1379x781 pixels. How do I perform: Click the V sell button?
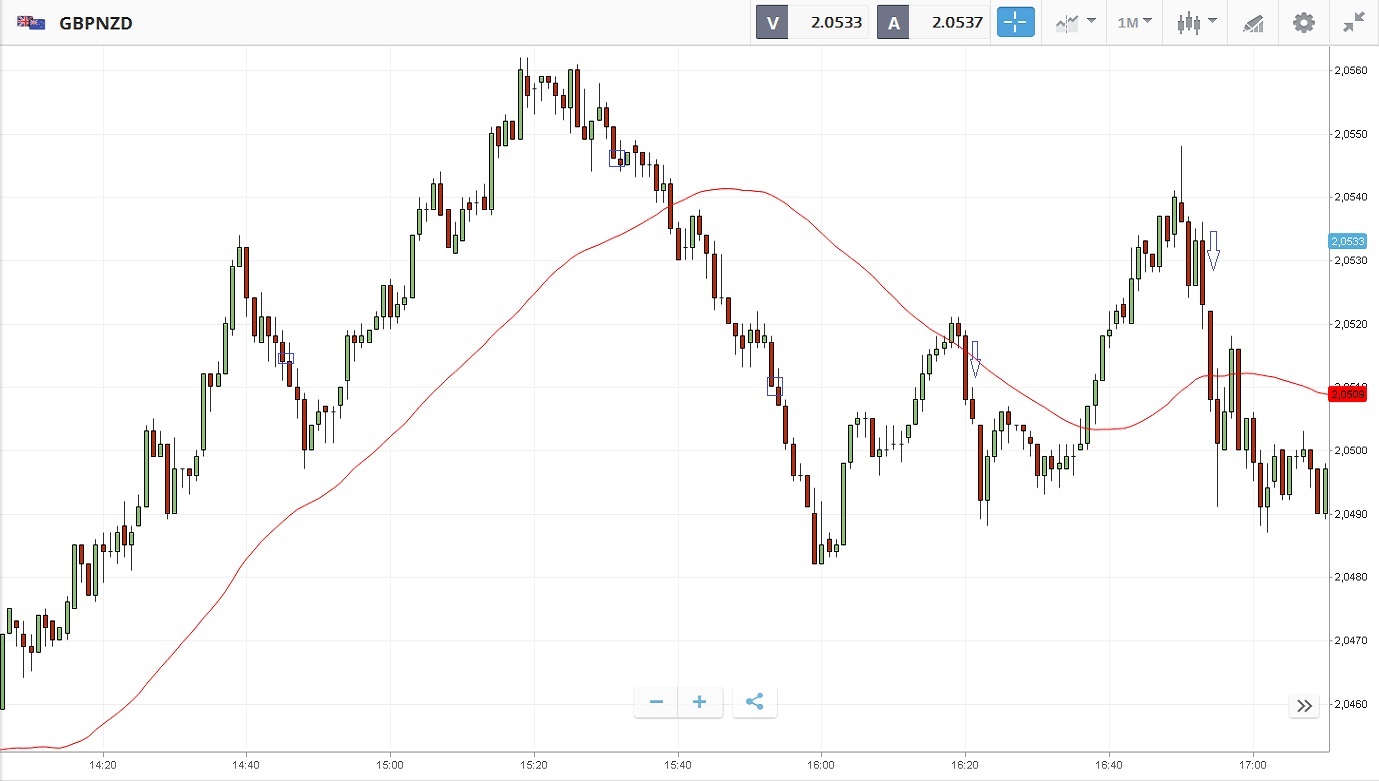pos(772,22)
